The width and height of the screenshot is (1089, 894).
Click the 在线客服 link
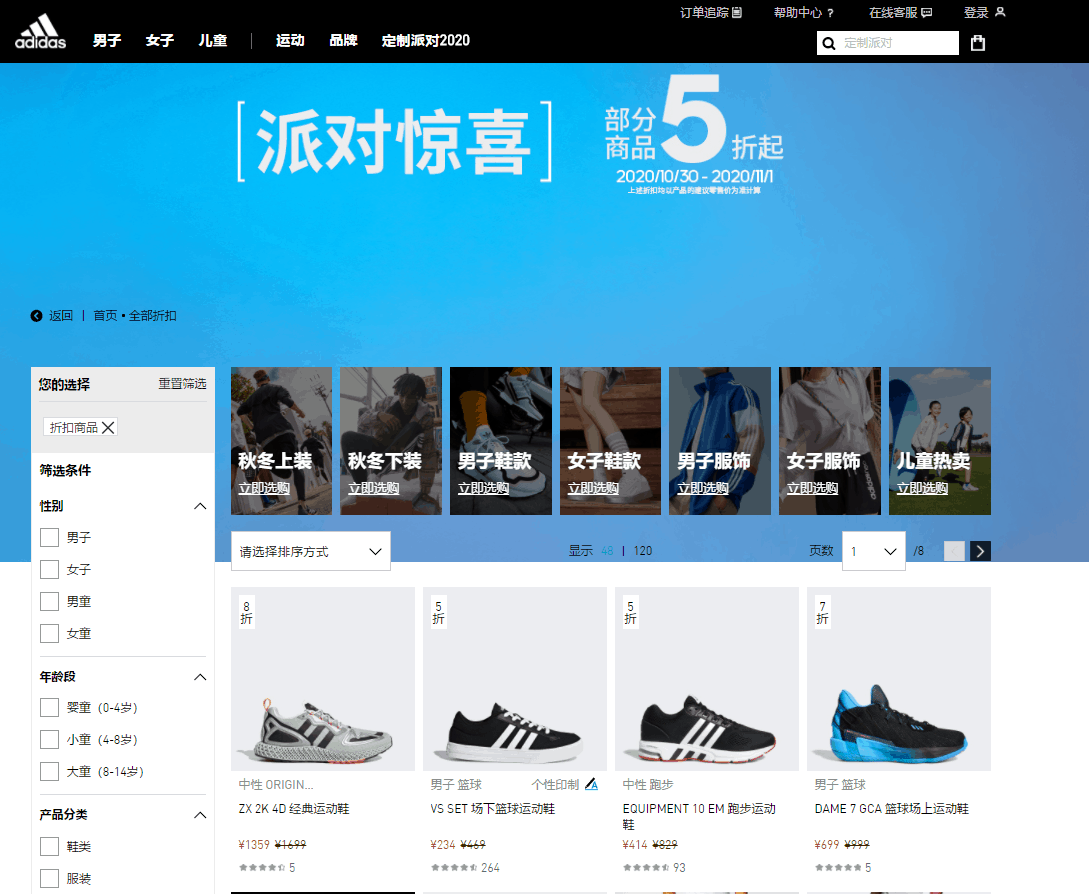click(x=893, y=13)
